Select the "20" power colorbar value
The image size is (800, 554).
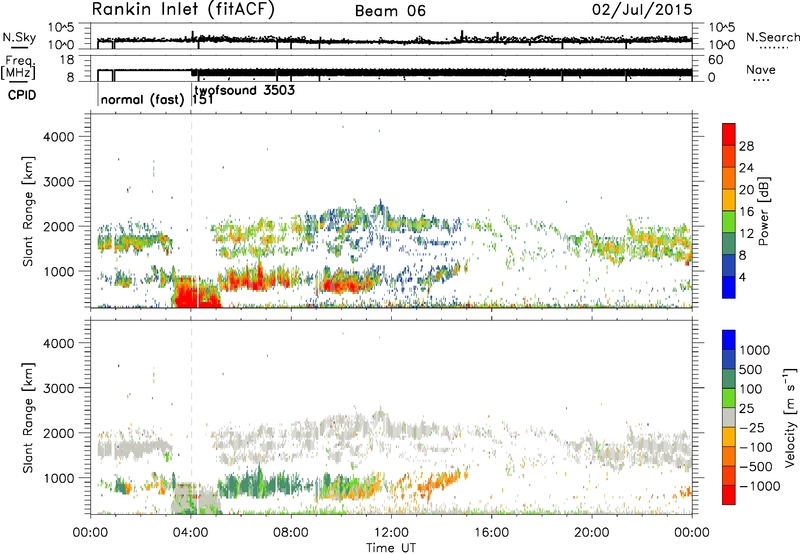coord(746,190)
